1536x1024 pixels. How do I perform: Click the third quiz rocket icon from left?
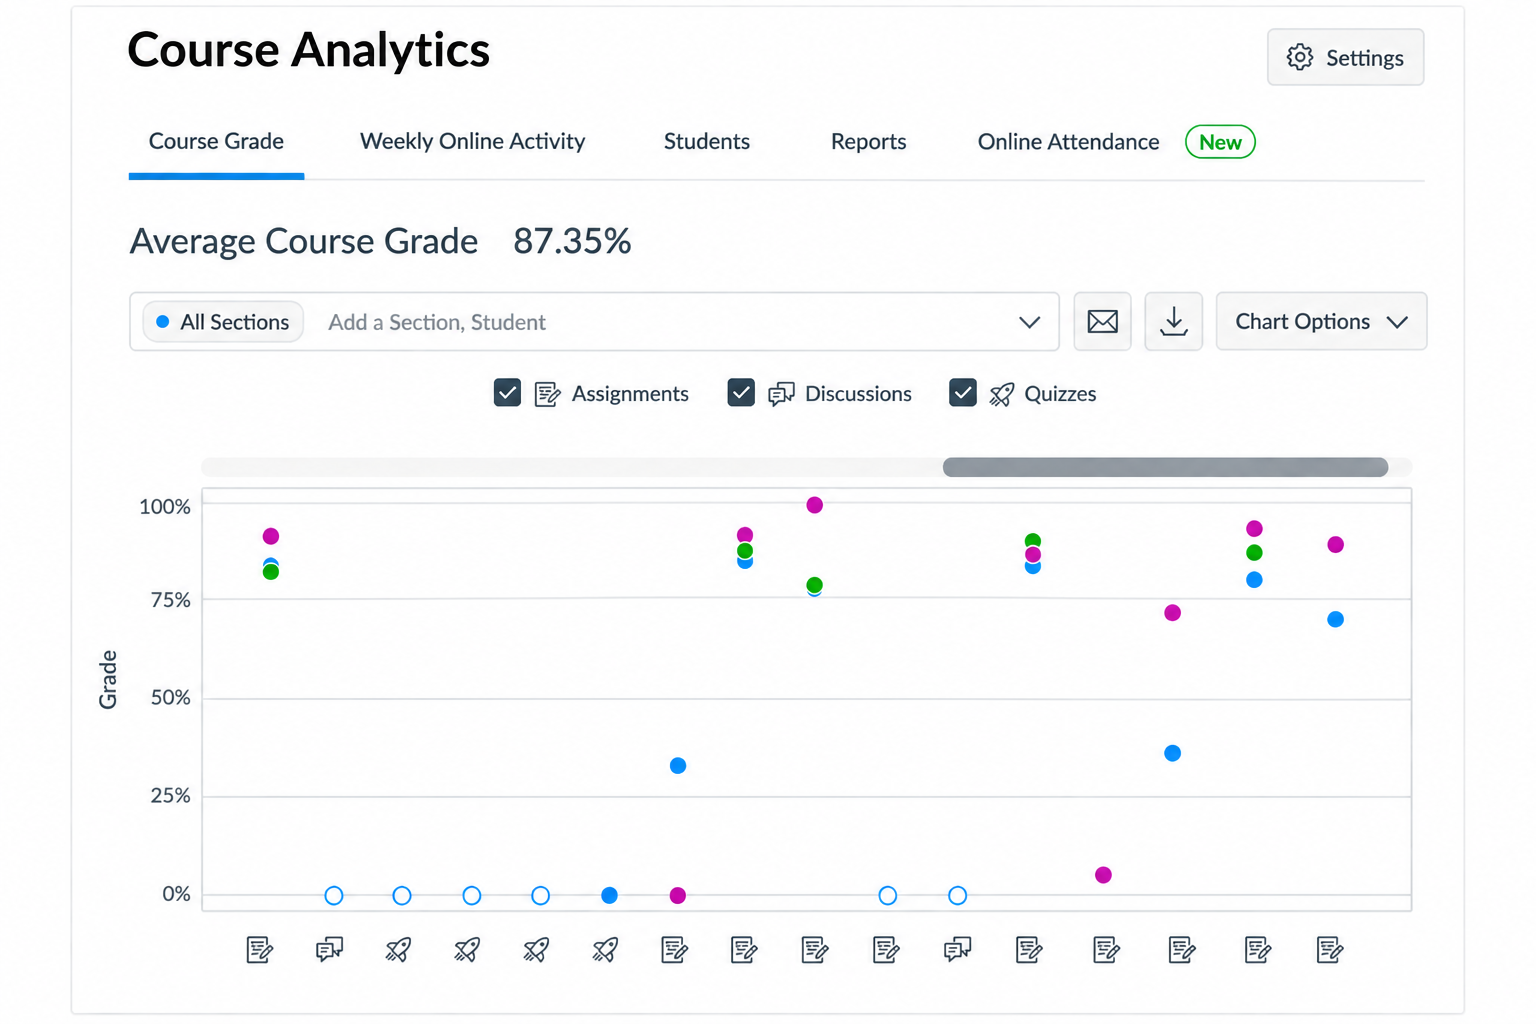(x=536, y=949)
